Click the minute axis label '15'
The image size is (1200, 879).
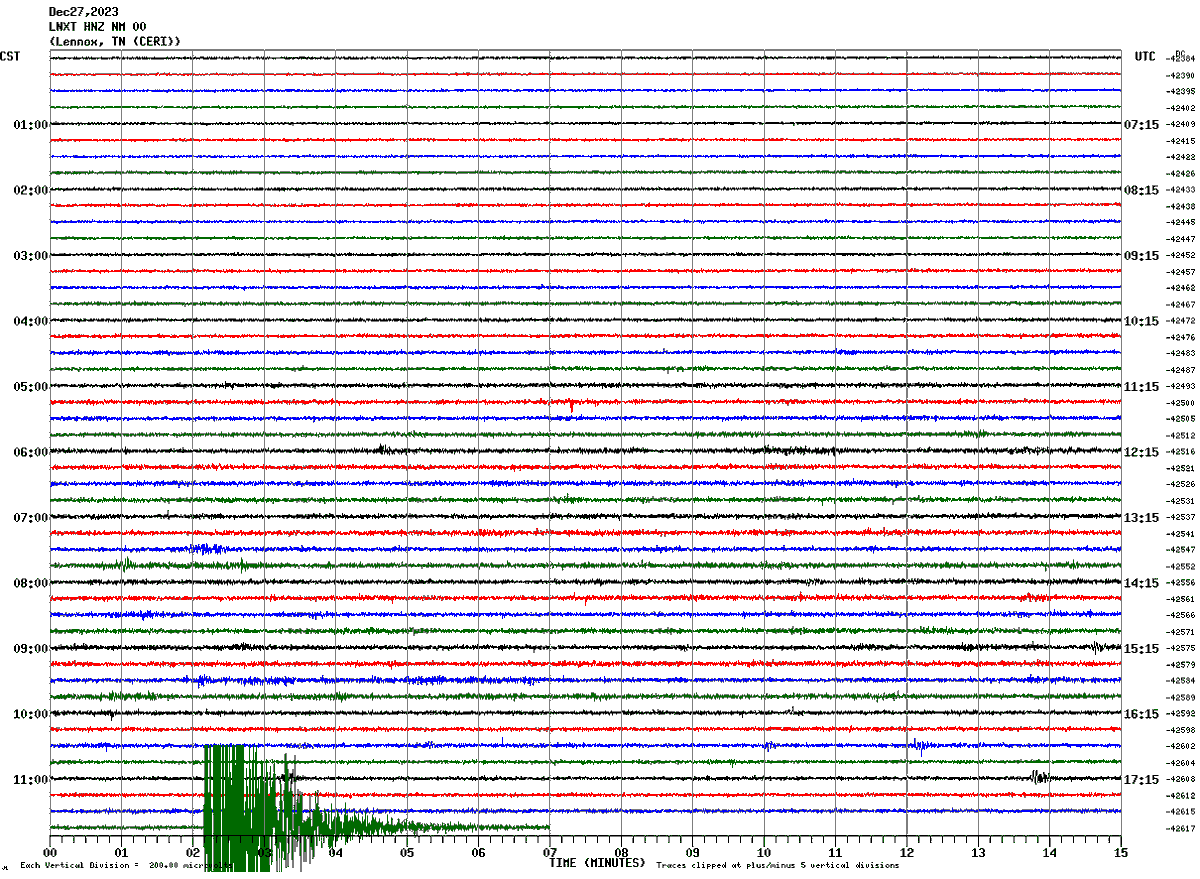pyautogui.click(x=1121, y=853)
